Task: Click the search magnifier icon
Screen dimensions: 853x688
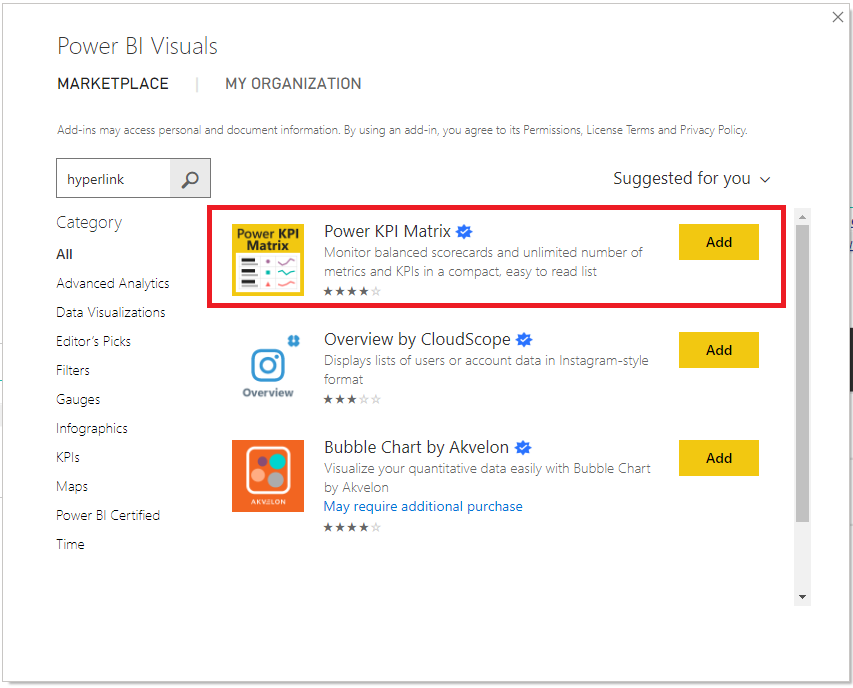Action: click(x=190, y=179)
